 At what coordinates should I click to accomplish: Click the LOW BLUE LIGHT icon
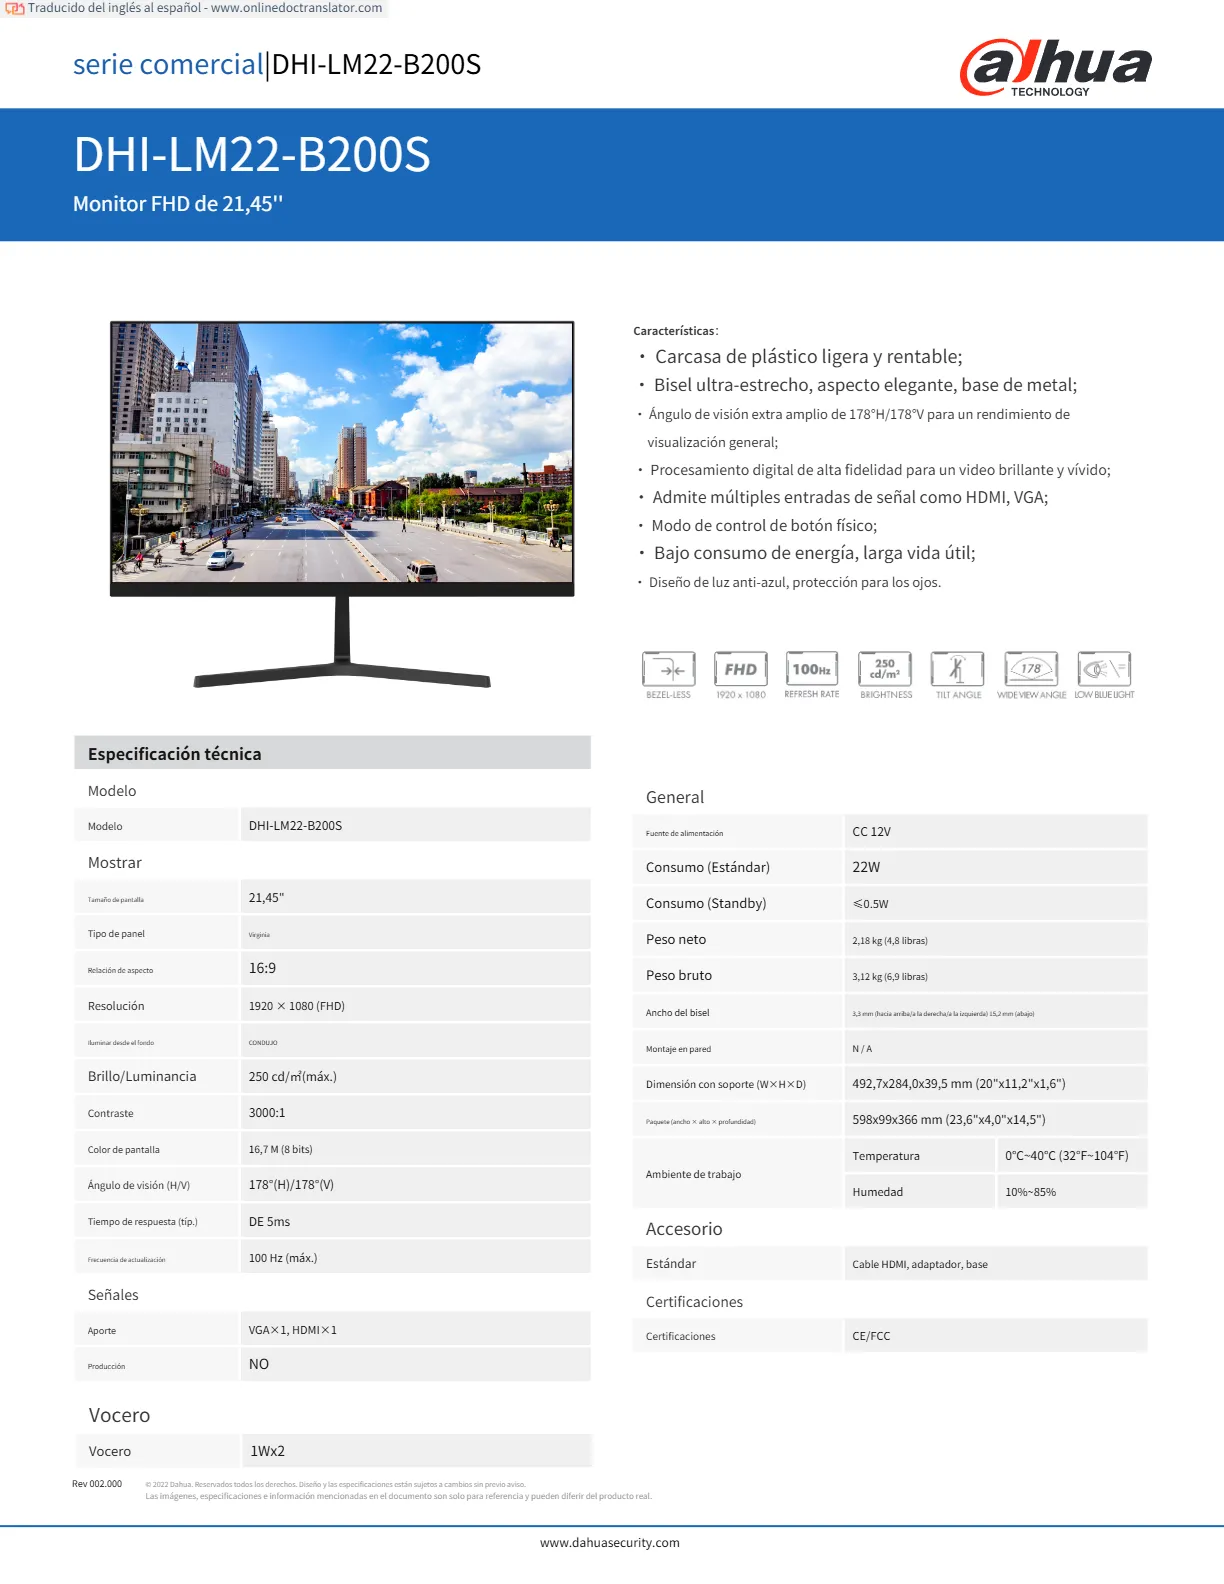tap(1104, 675)
